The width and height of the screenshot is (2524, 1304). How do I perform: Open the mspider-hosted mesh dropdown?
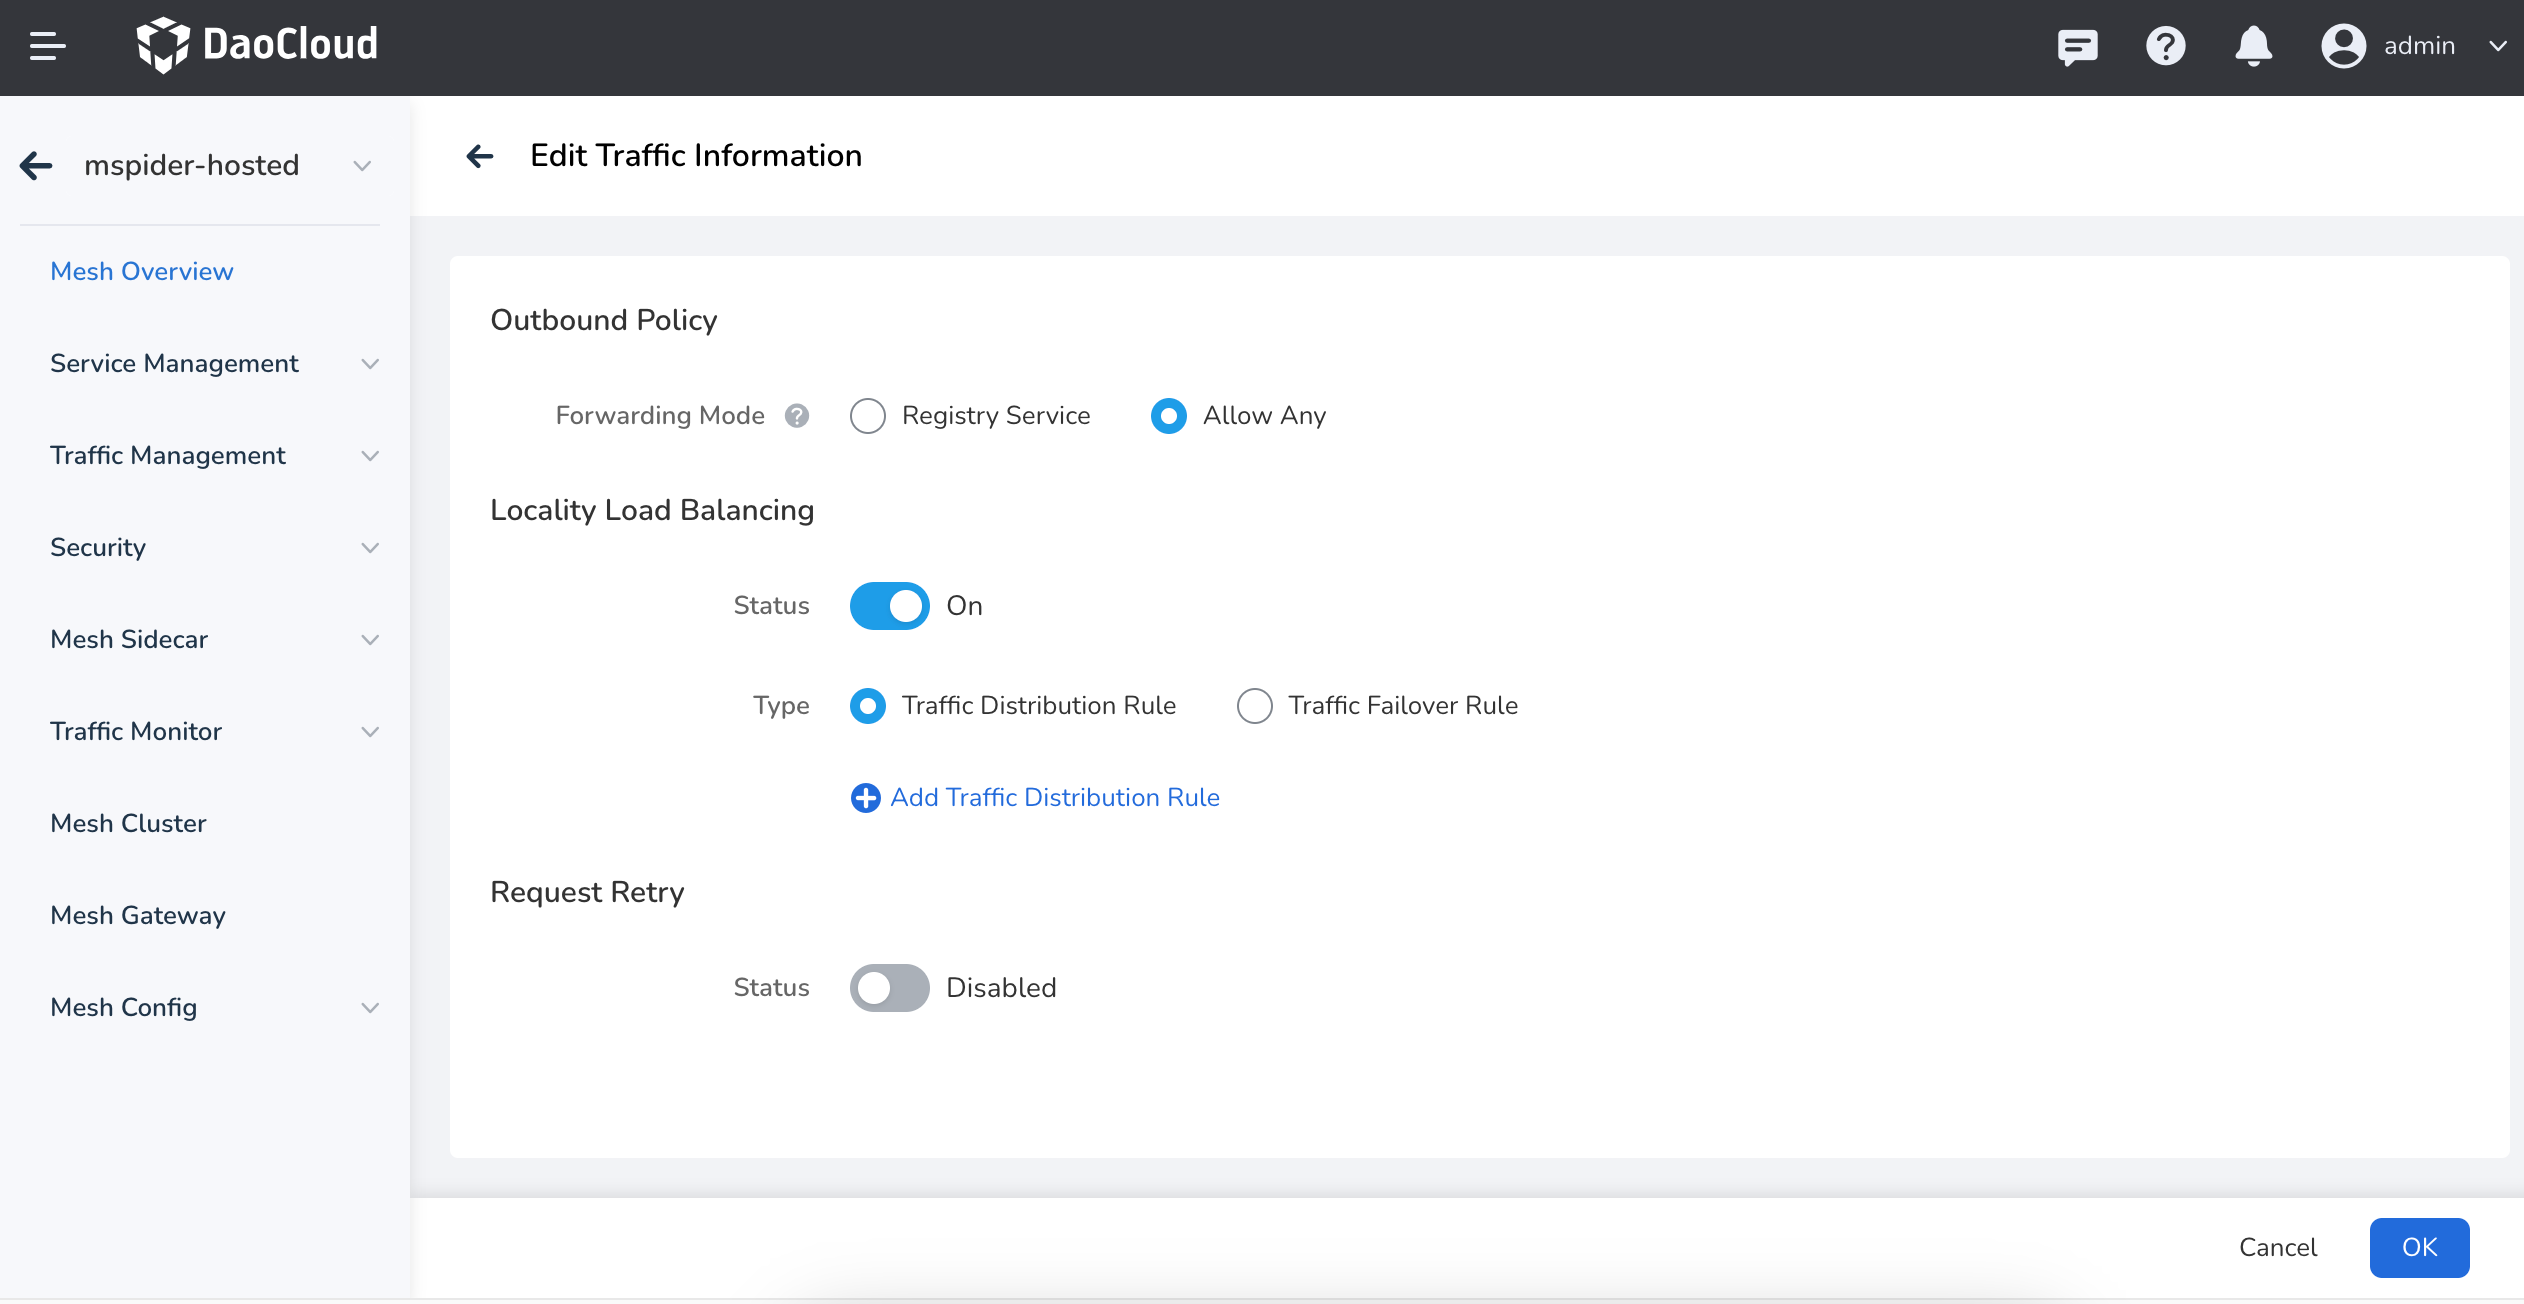click(x=362, y=166)
